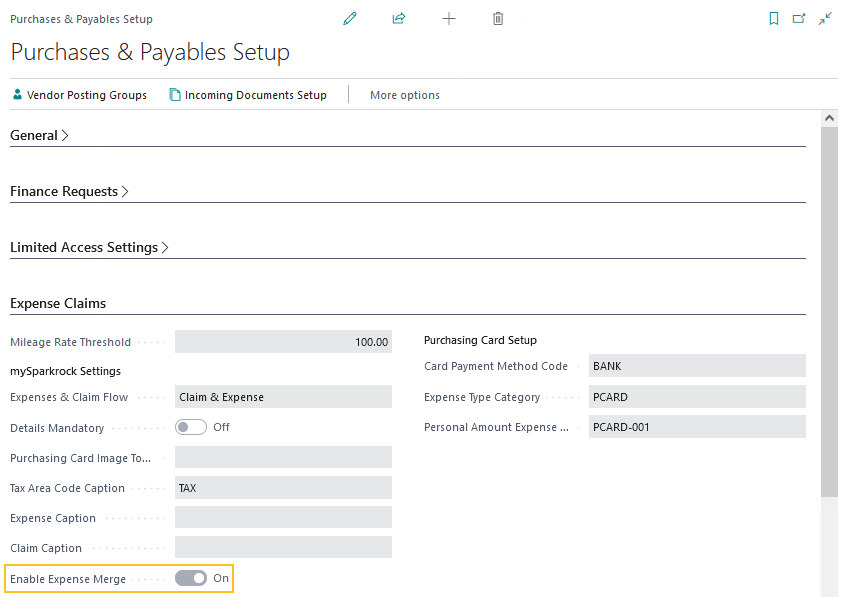The image size is (849, 597).
Task: Open page in new window icon
Action: (x=798, y=18)
